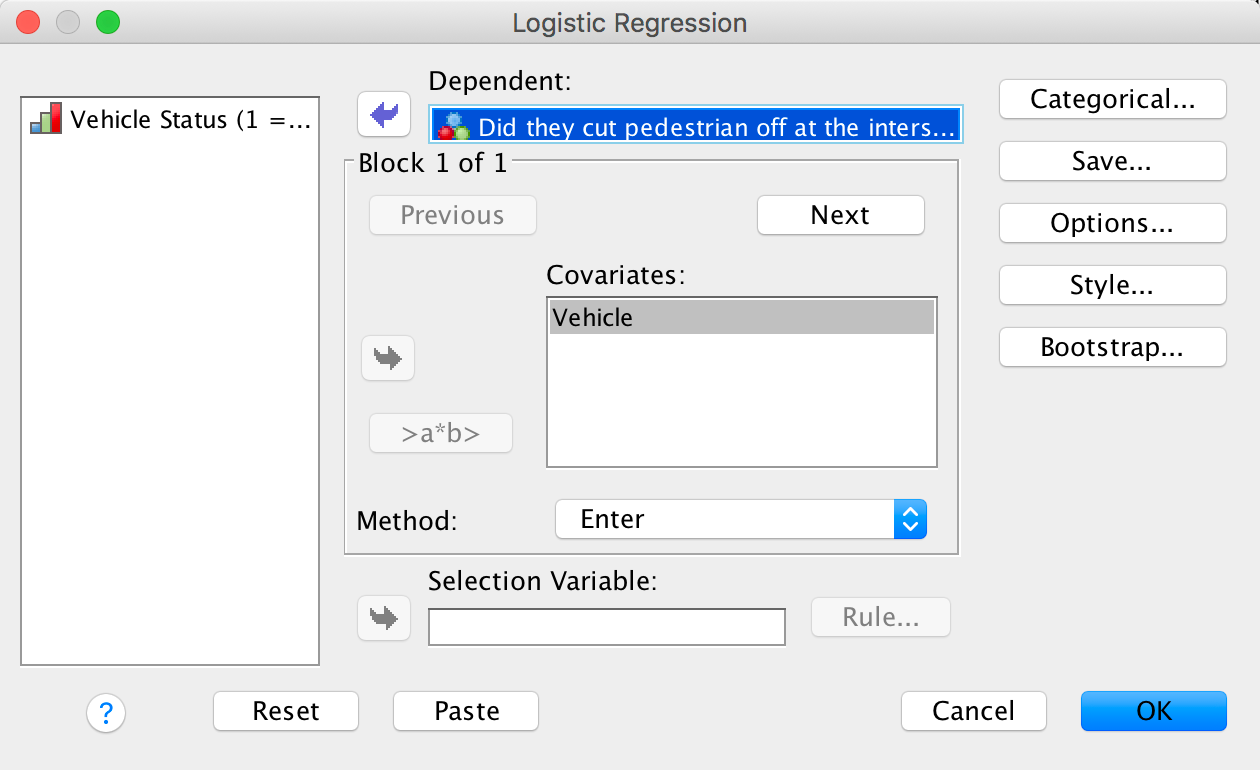Click inside the Selection Variable field
1260x770 pixels.
606,627
